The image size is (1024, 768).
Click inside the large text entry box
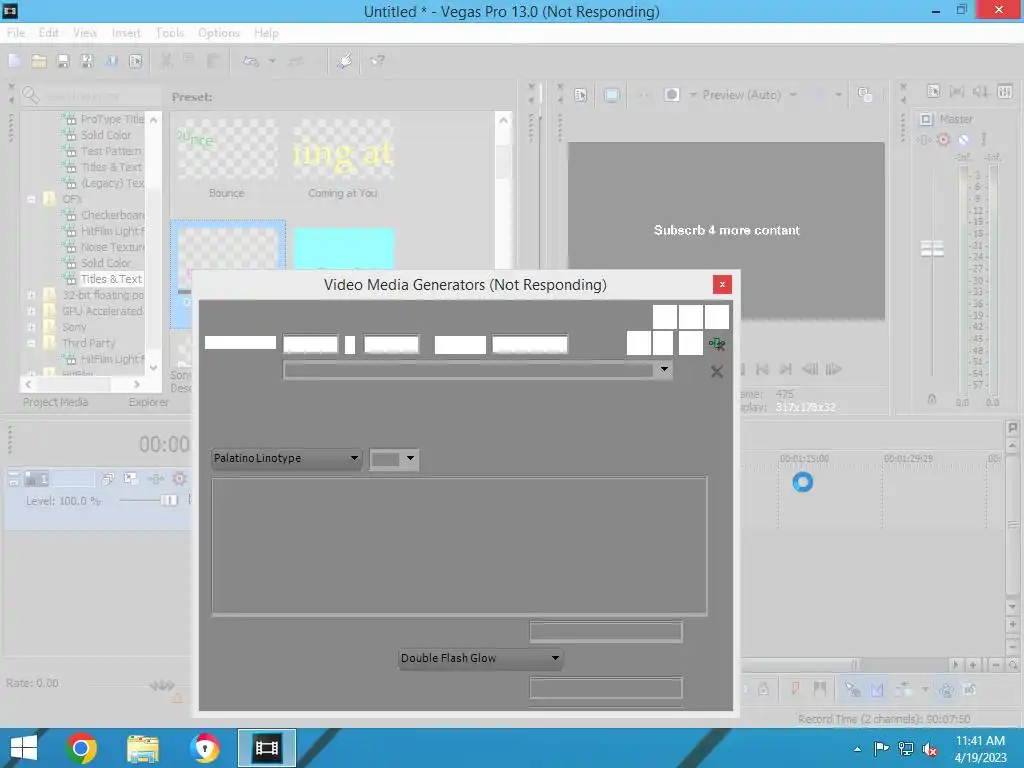click(459, 546)
